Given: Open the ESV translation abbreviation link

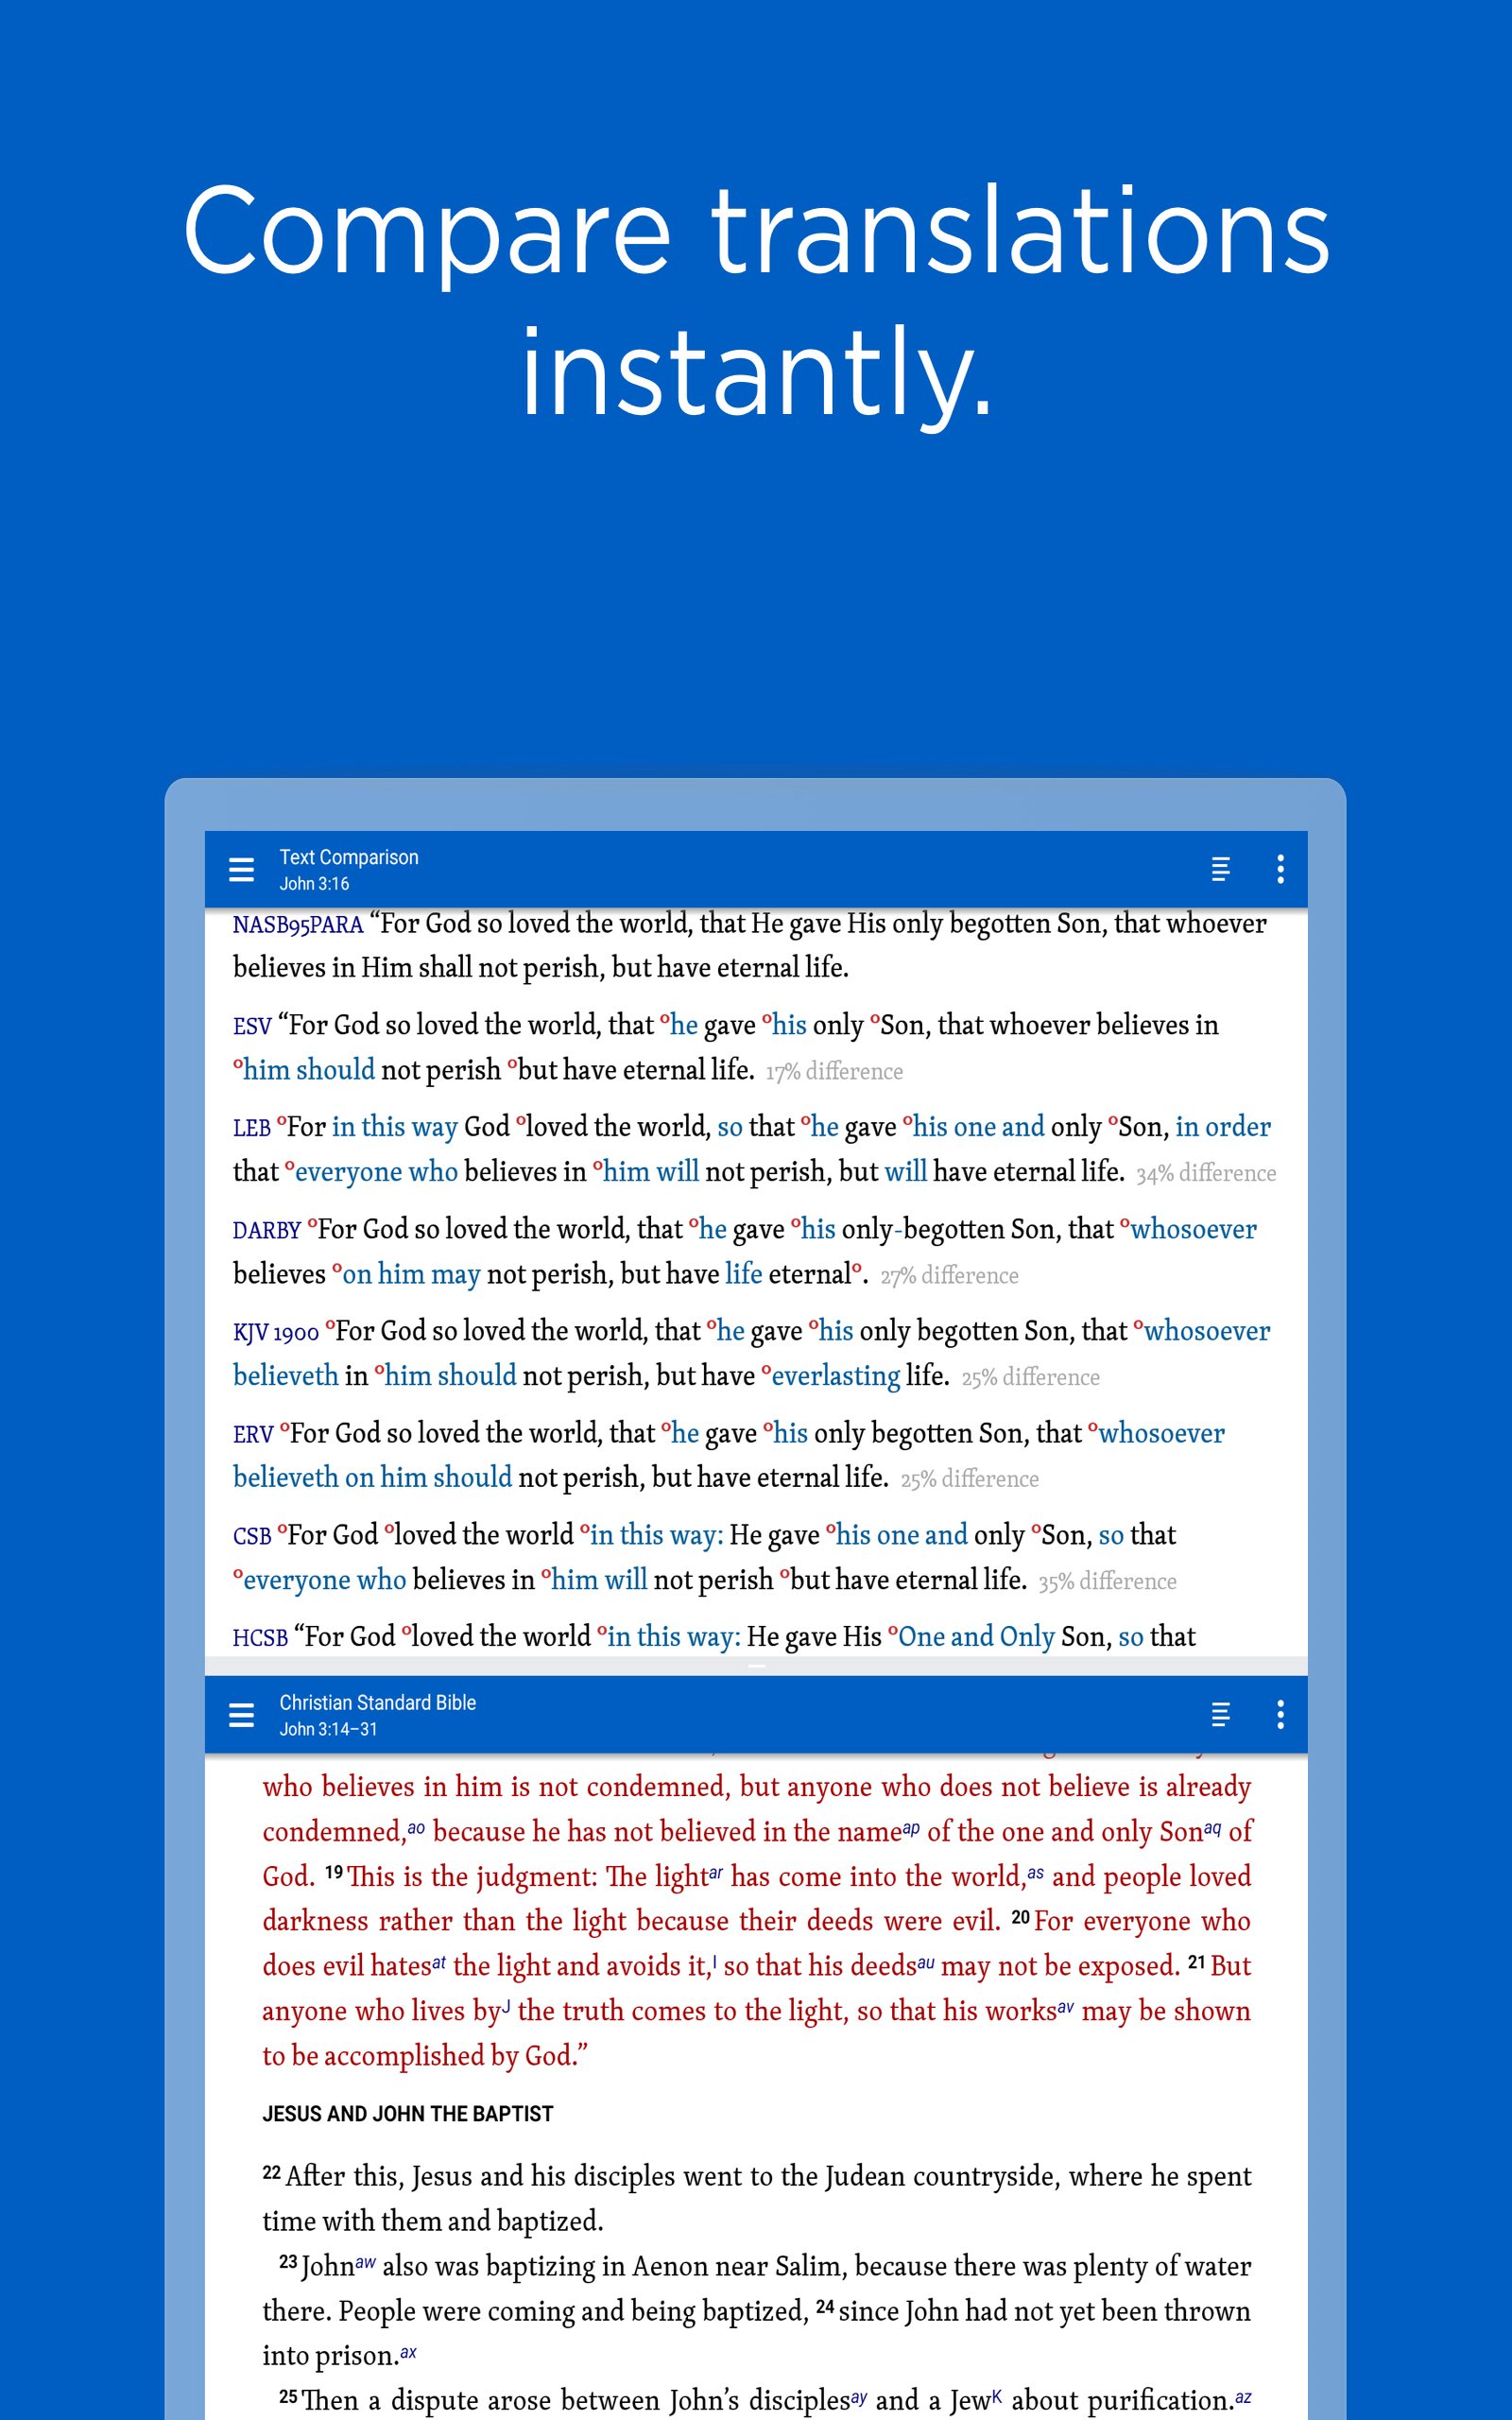Looking at the screenshot, I should coord(251,1025).
